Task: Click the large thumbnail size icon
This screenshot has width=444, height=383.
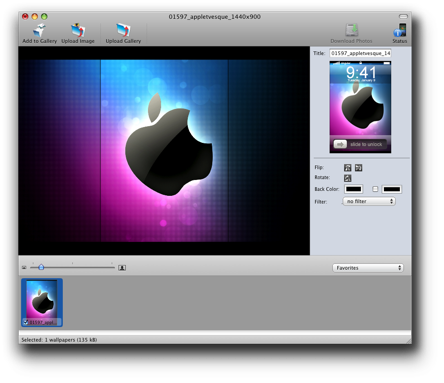Action: (x=122, y=268)
